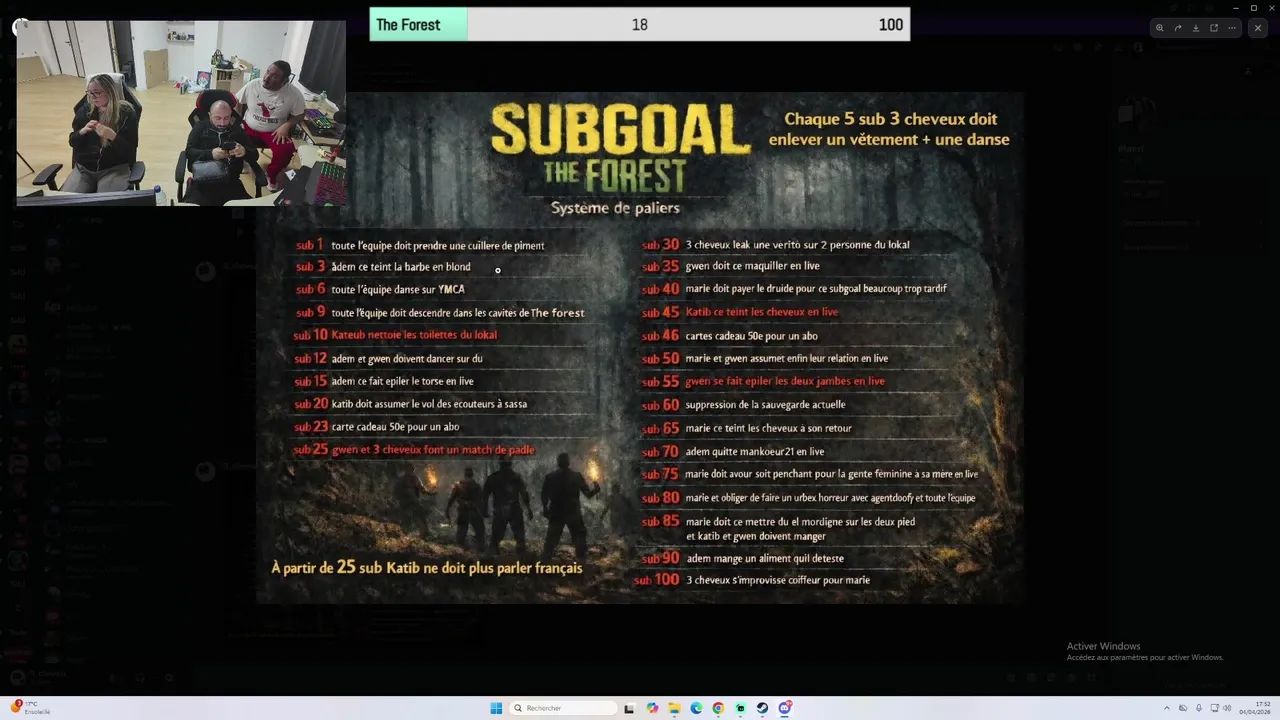1280x720 pixels.
Task: Open the green app icon beside Chrome
Action: coord(740,708)
